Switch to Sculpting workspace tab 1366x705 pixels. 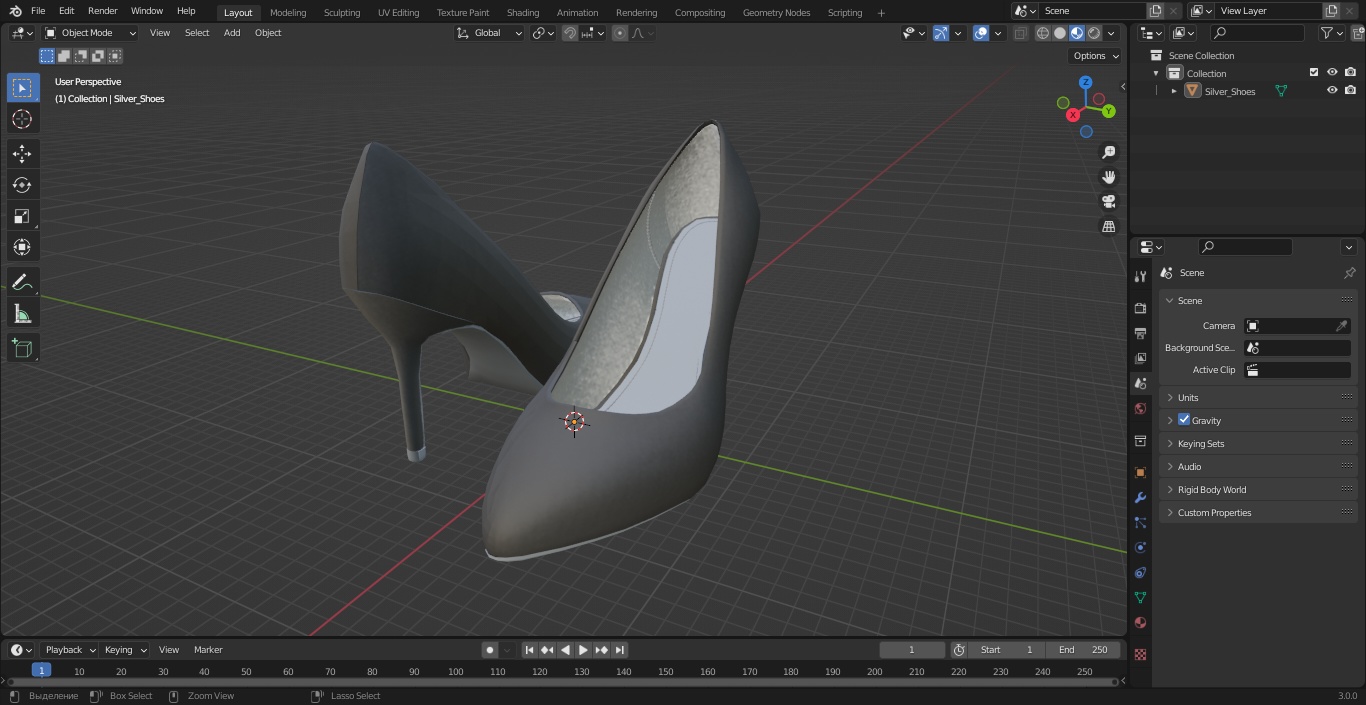[342, 13]
